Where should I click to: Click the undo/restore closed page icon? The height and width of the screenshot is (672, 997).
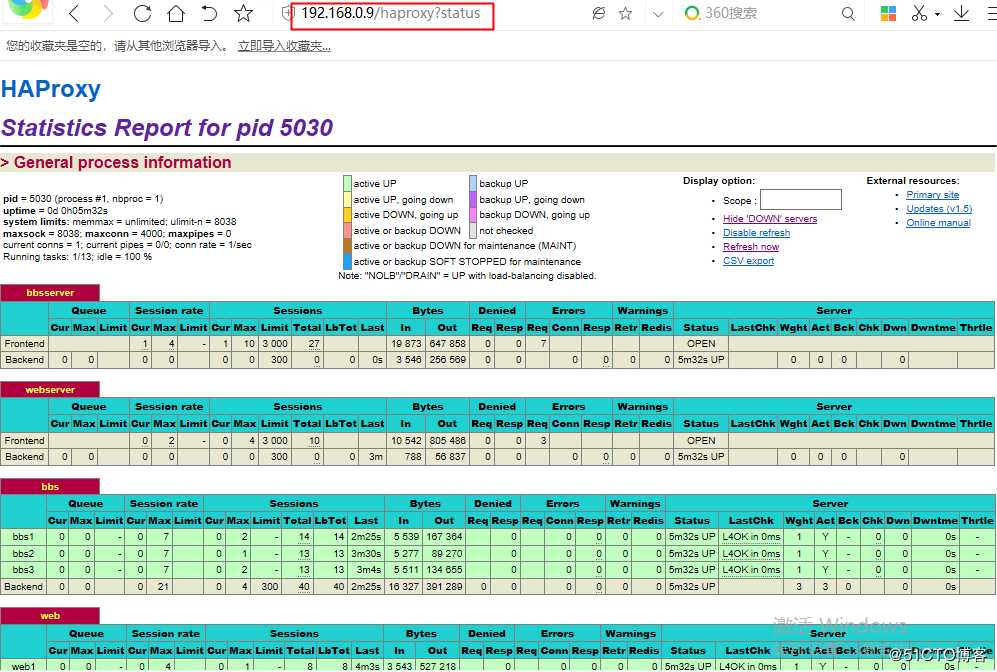[x=209, y=13]
